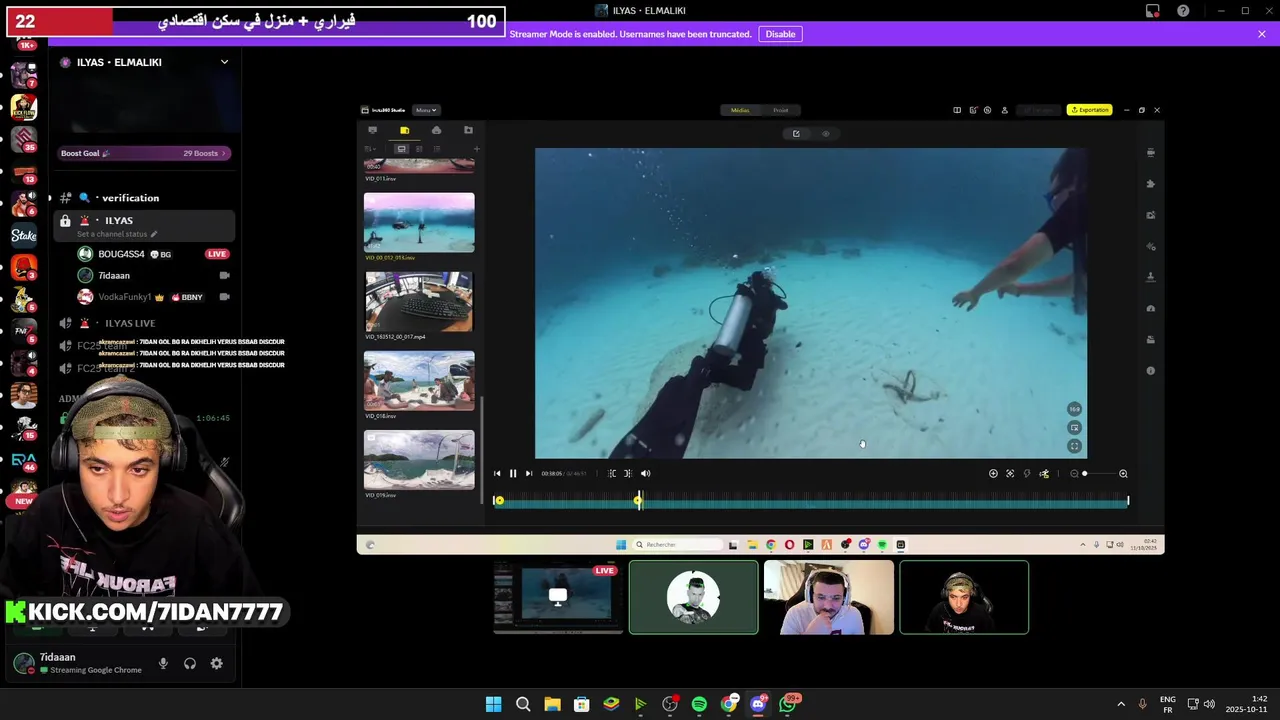Select list view mode in media panel

pyautogui.click(x=436, y=149)
